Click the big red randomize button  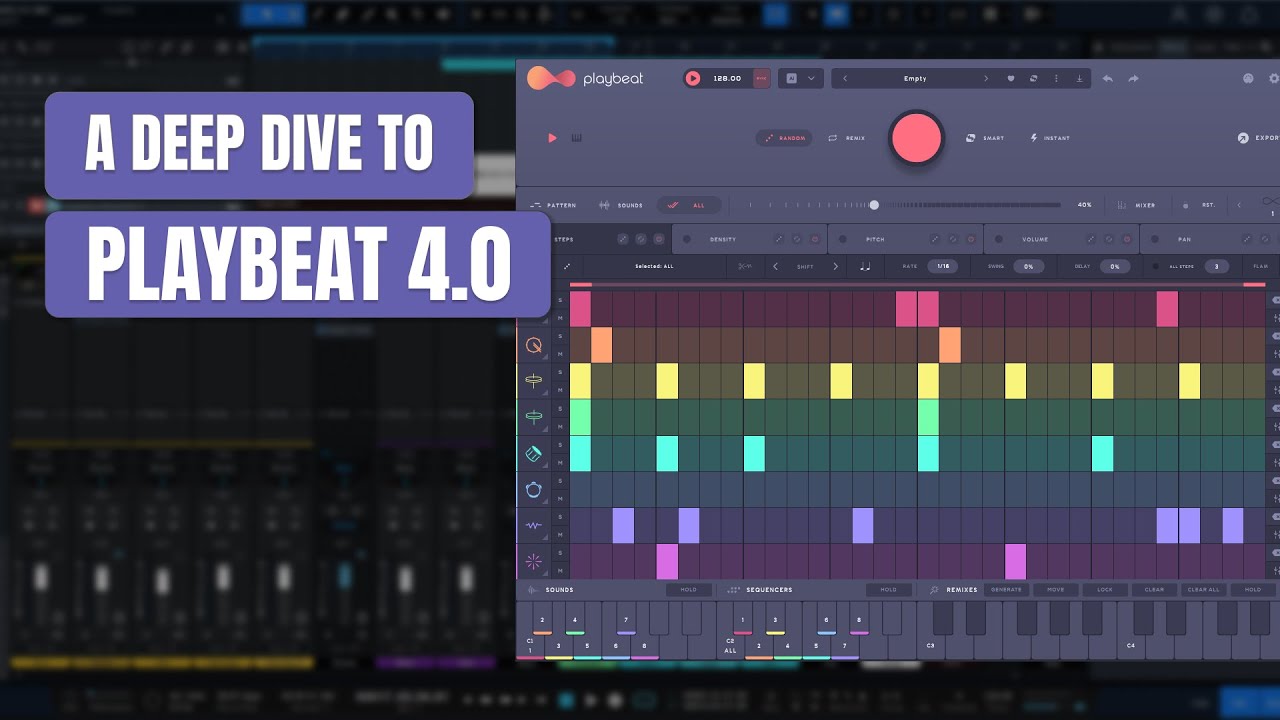click(916, 138)
